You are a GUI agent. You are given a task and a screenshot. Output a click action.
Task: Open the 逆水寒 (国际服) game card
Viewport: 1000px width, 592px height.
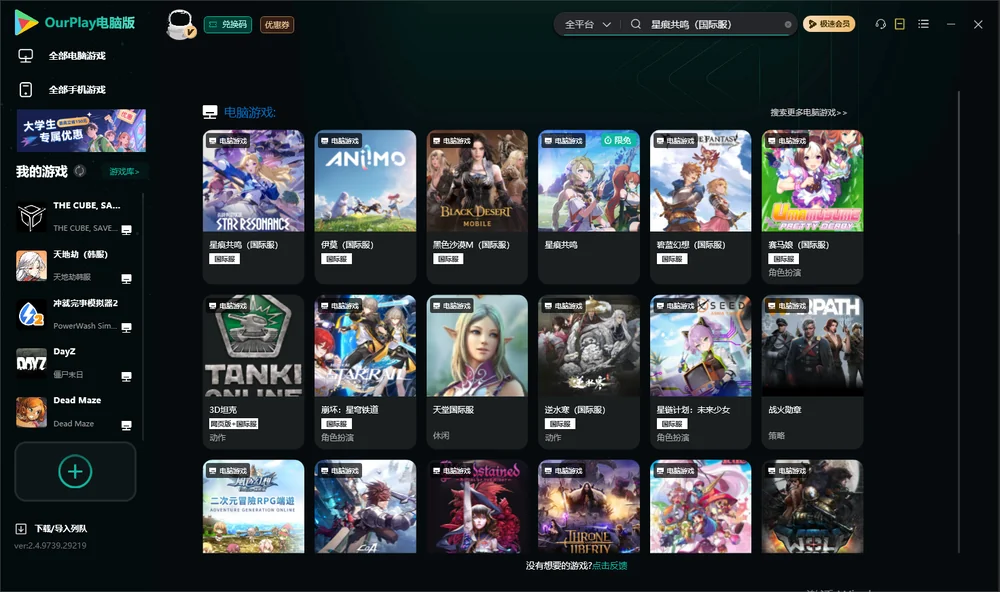(589, 371)
